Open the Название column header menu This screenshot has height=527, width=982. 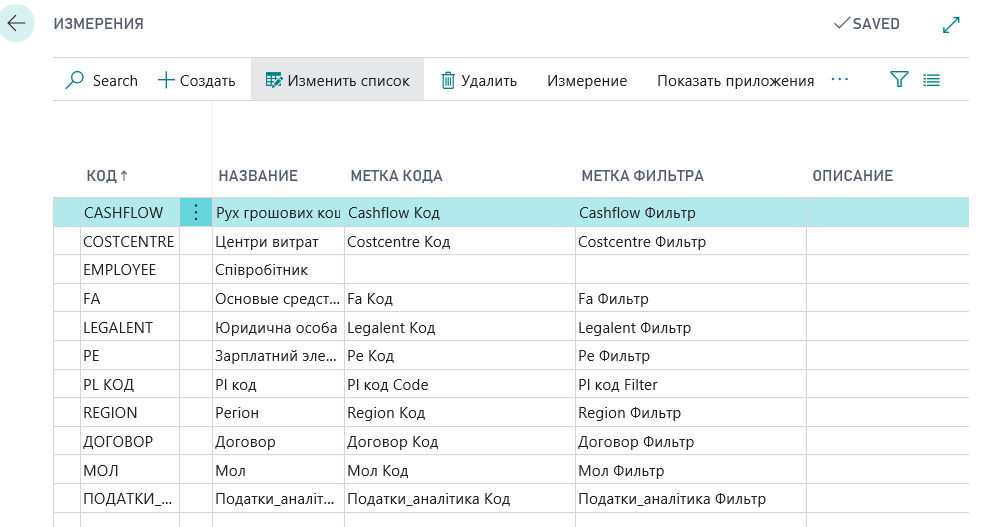[258, 176]
